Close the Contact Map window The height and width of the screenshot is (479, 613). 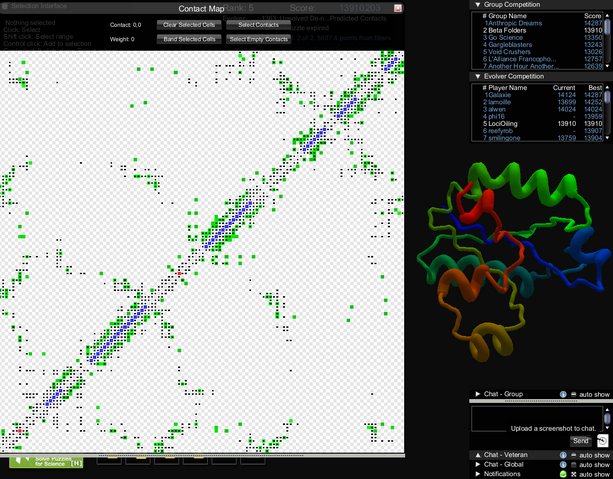click(x=398, y=8)
